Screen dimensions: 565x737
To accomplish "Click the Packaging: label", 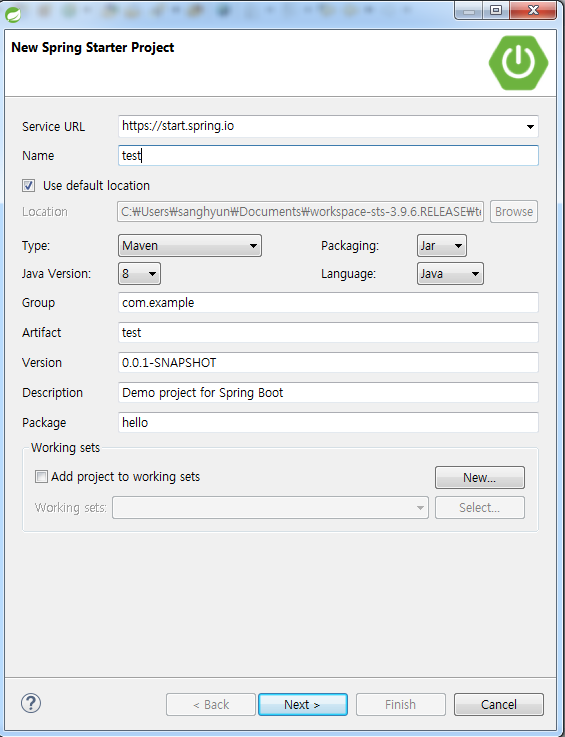I will click(350, 246).
